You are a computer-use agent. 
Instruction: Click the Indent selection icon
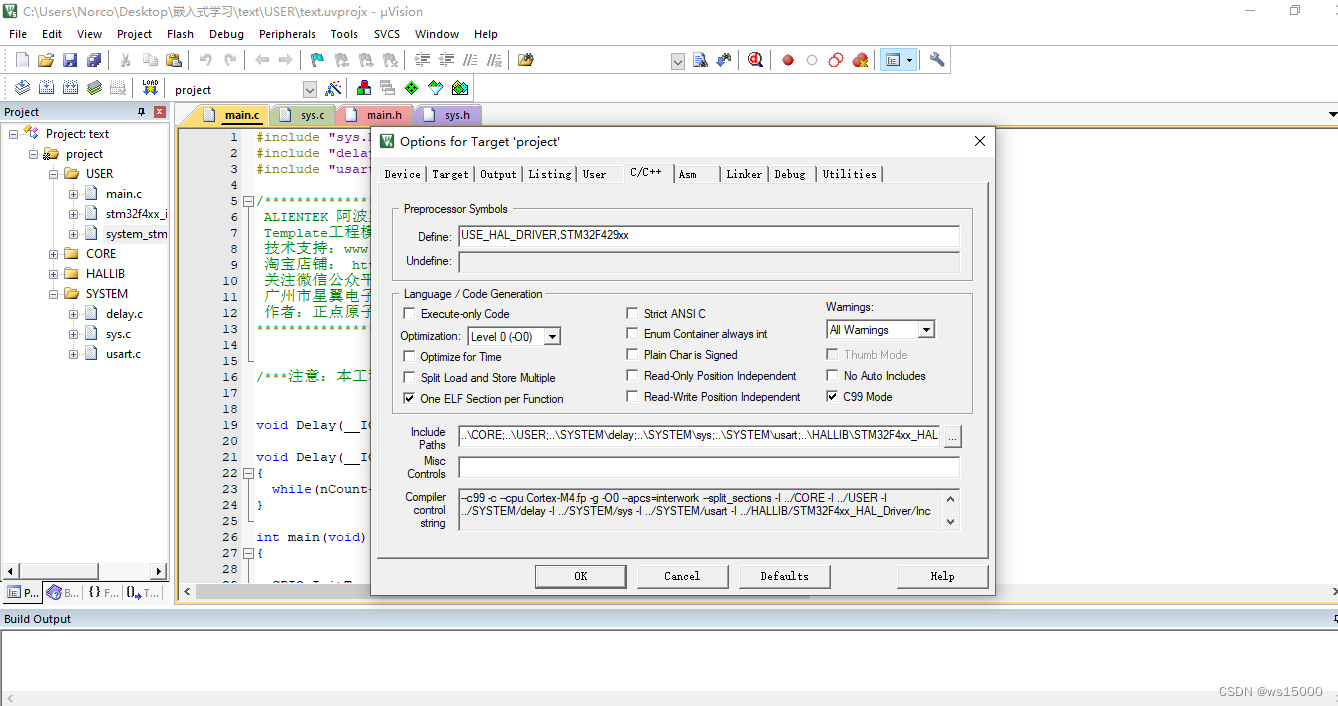point(423,60)
